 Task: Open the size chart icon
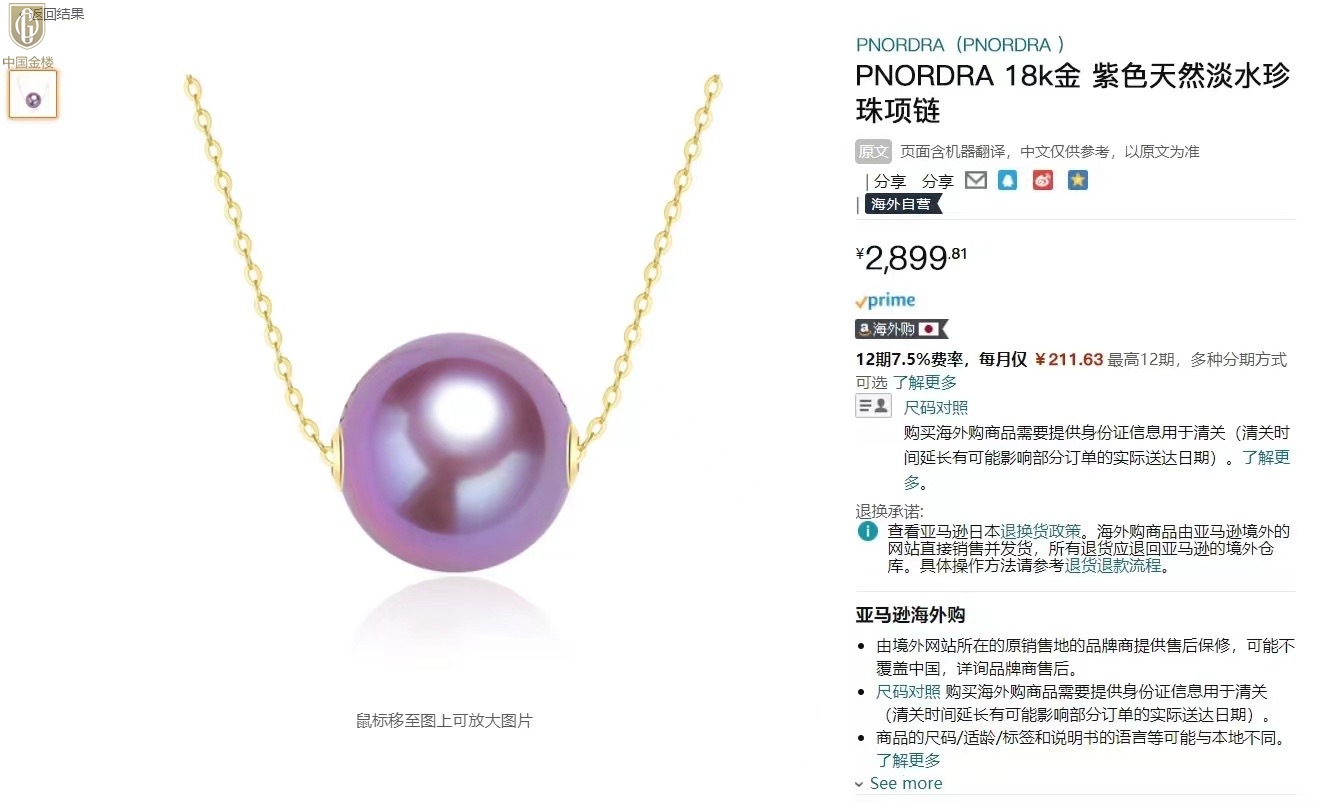click(873, 406)
